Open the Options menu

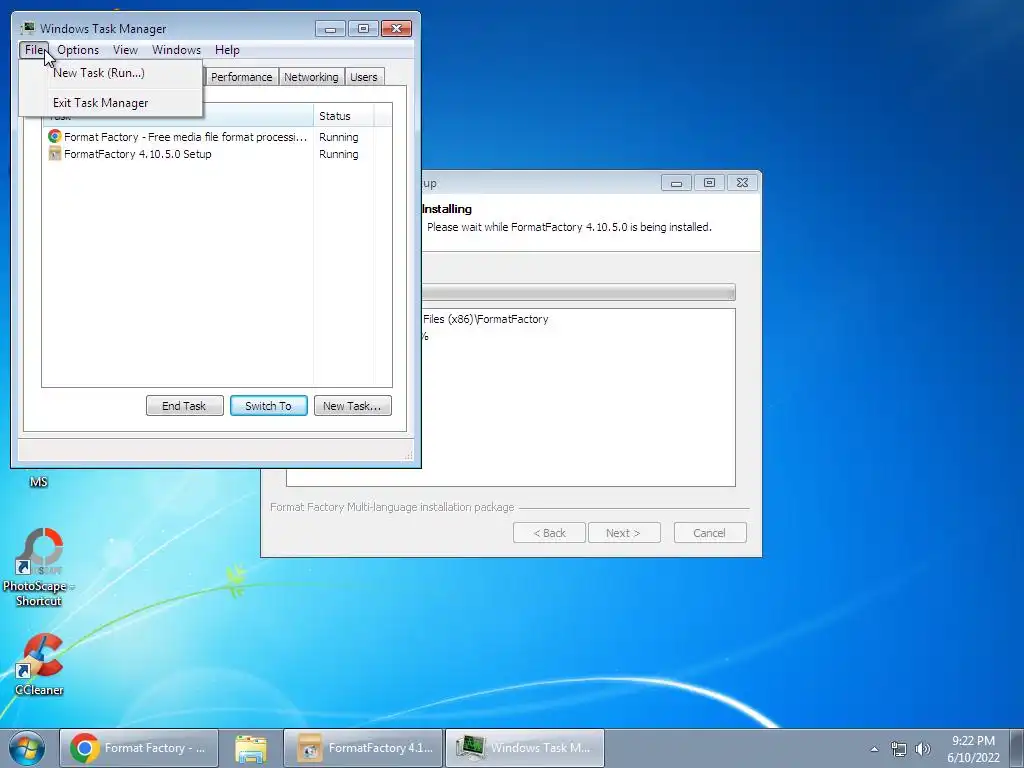tap(78, 50)
